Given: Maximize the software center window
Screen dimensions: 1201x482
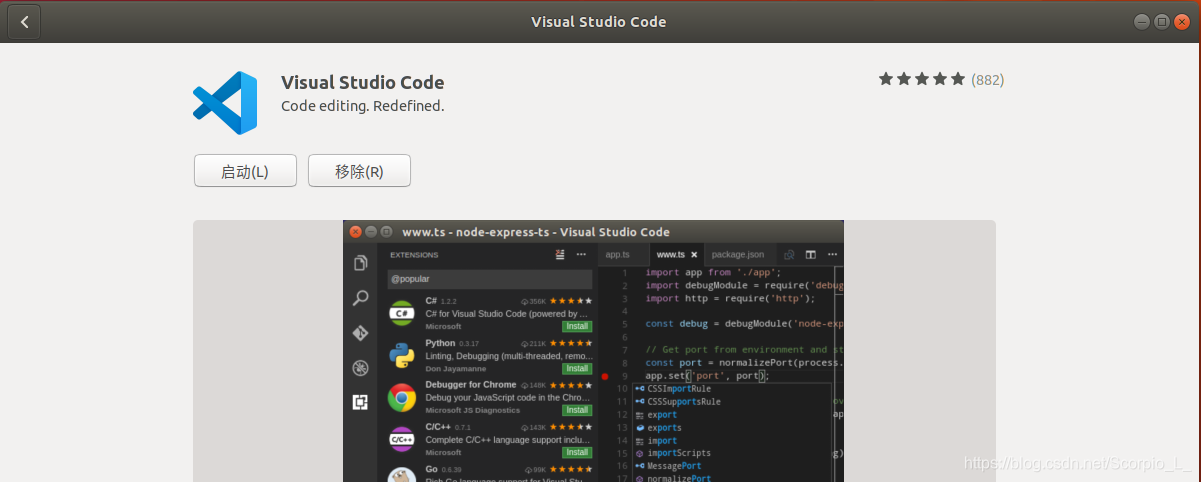Looking at the screenshot, I should coord(1162,21).
